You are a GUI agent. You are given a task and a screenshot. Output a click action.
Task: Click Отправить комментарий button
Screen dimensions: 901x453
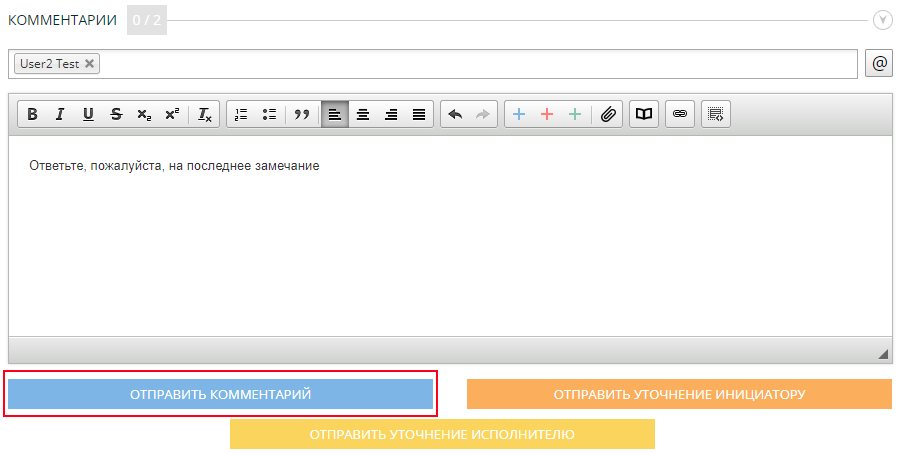[x=221, y=395]
